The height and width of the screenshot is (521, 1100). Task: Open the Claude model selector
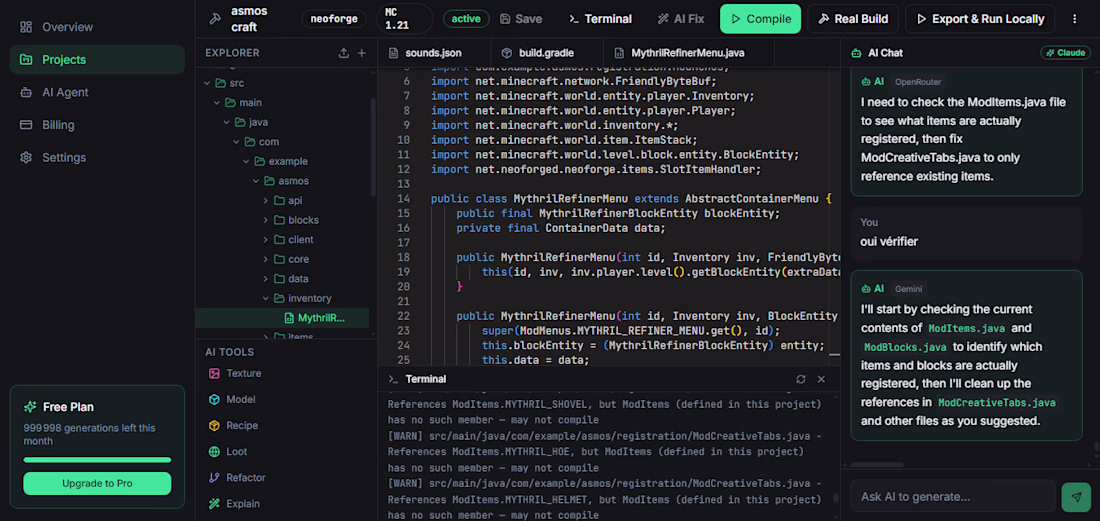[1066, 53]
